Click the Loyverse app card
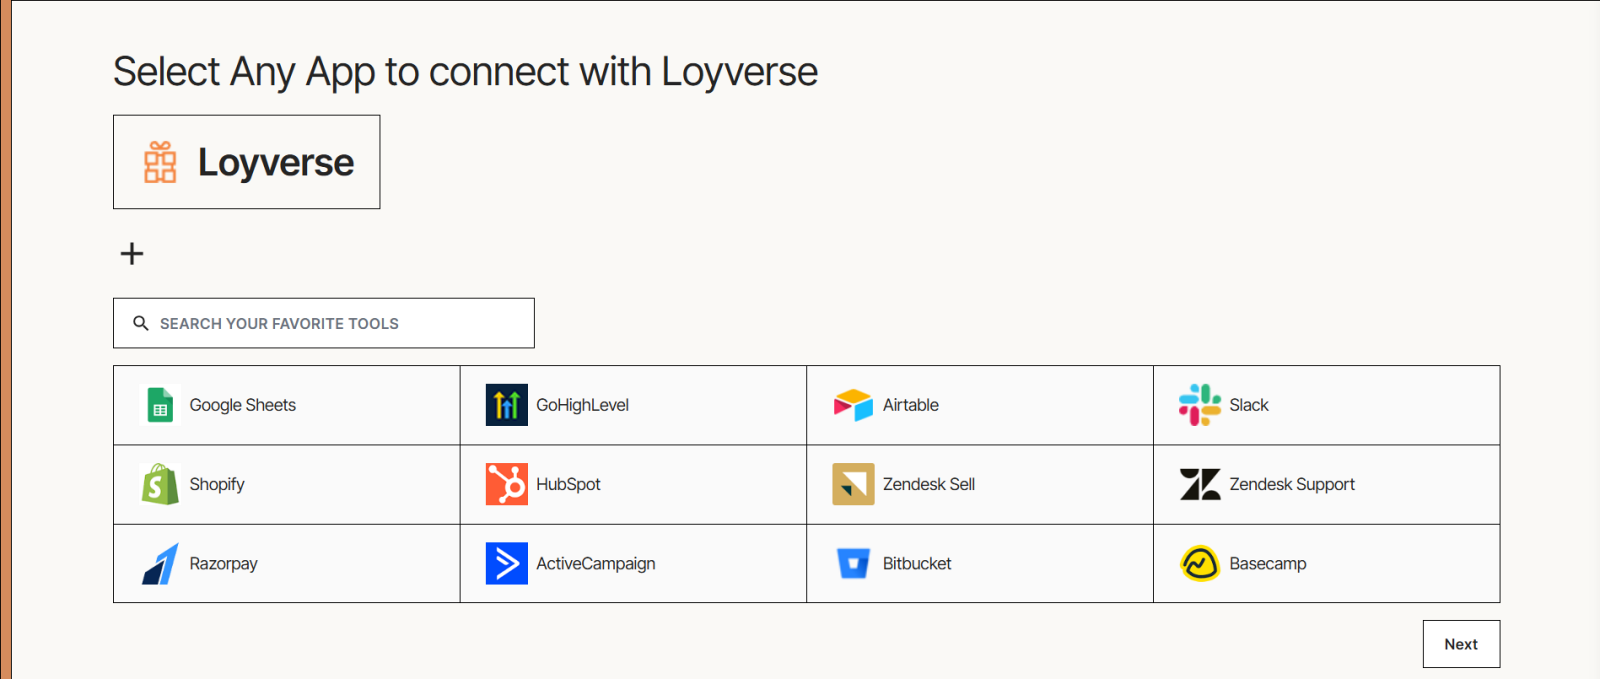1600x679 pixels. [x=246, y=162]
